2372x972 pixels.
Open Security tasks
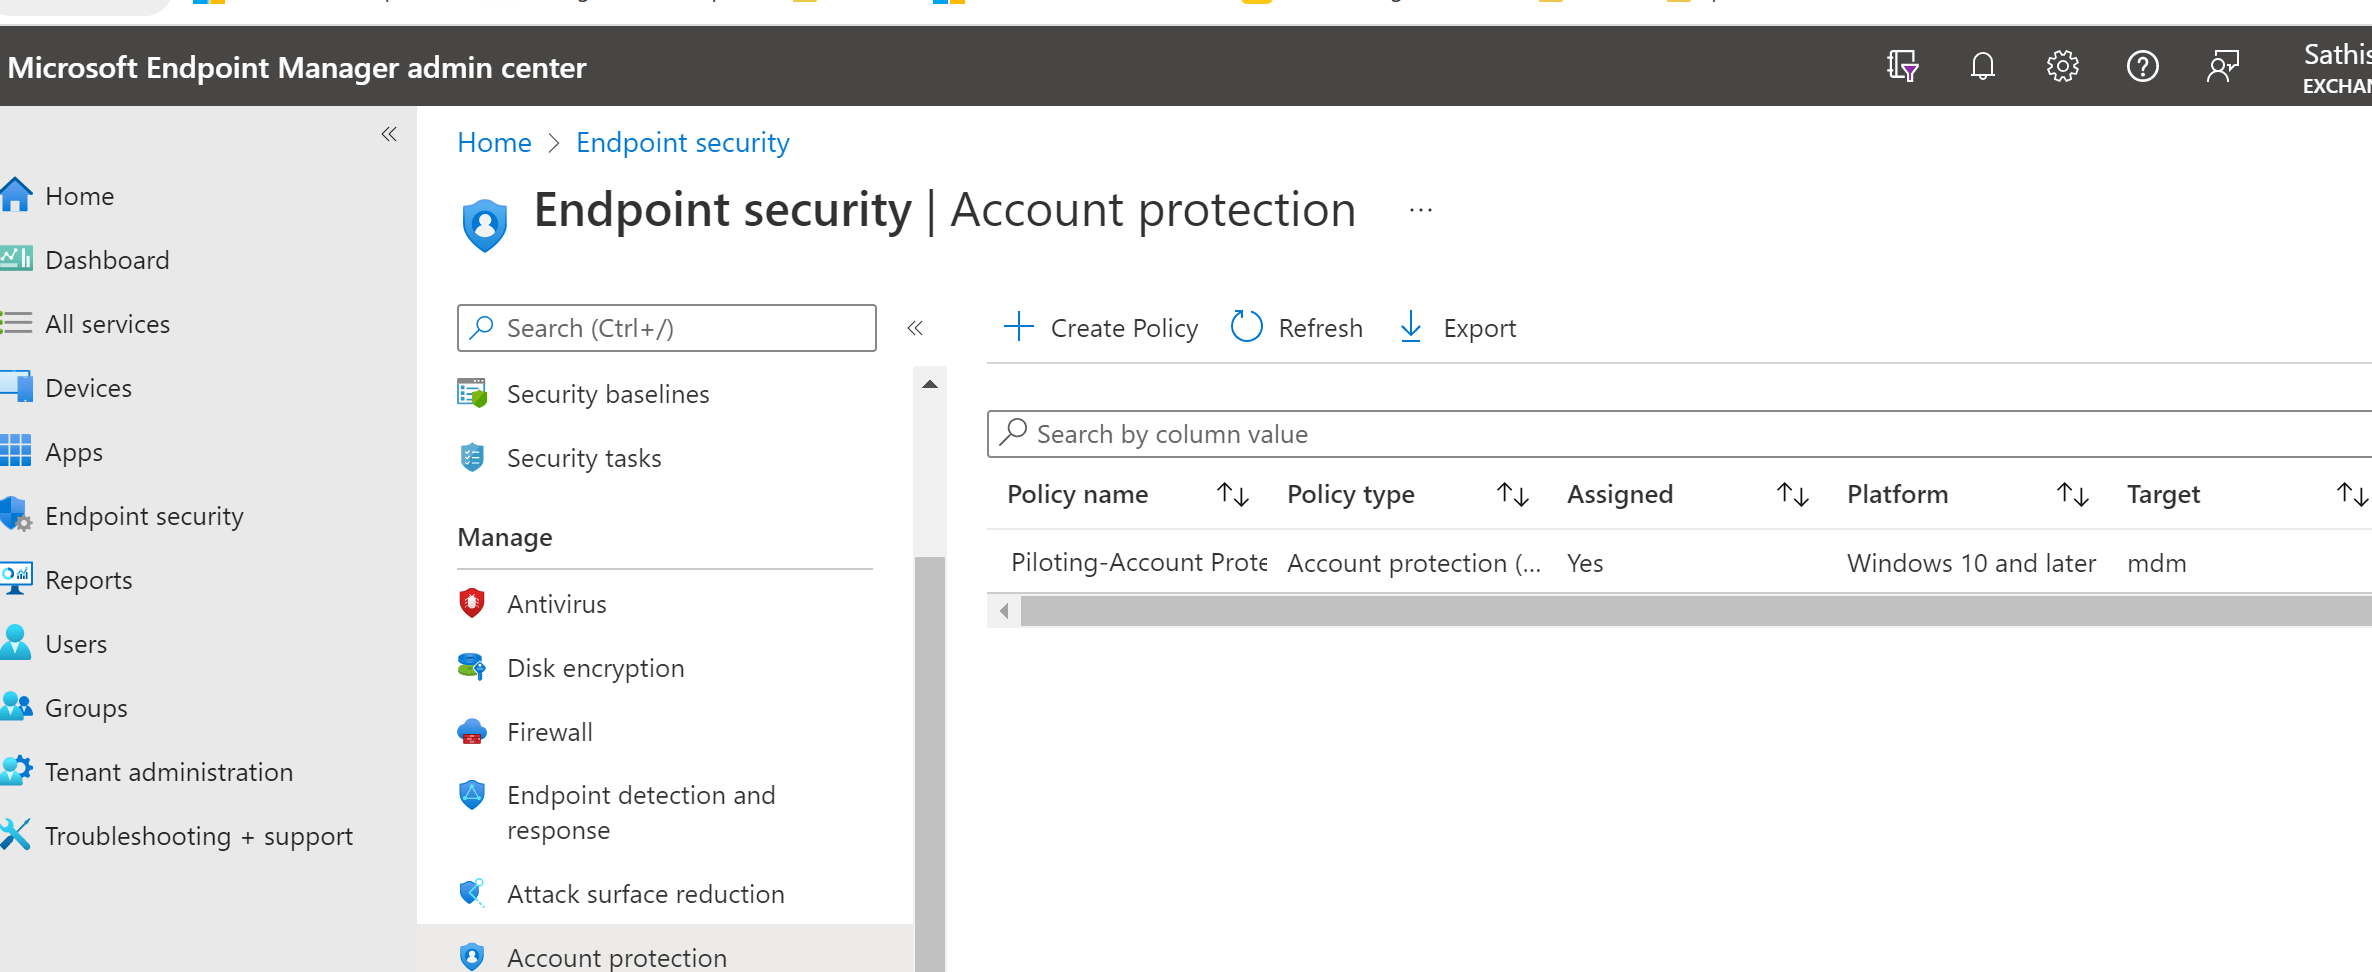tap(583, 457)
